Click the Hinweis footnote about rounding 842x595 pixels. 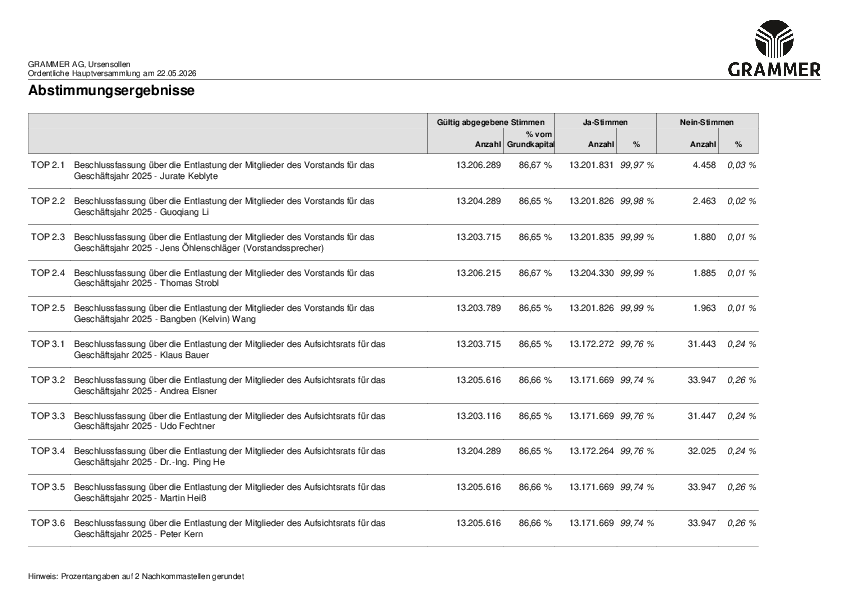click(136, 577)
